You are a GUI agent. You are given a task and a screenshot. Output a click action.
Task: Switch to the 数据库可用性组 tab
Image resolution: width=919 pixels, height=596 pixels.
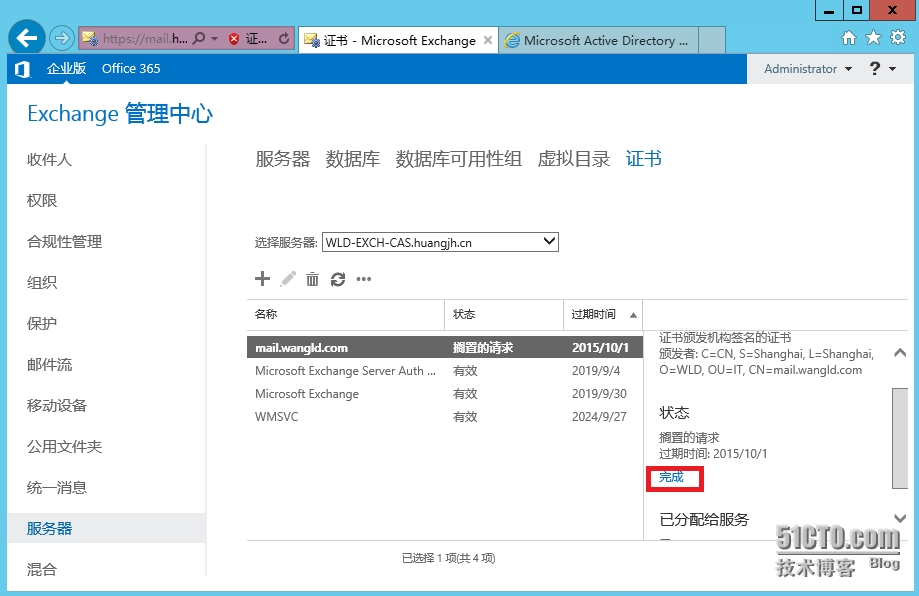[458, 159]
